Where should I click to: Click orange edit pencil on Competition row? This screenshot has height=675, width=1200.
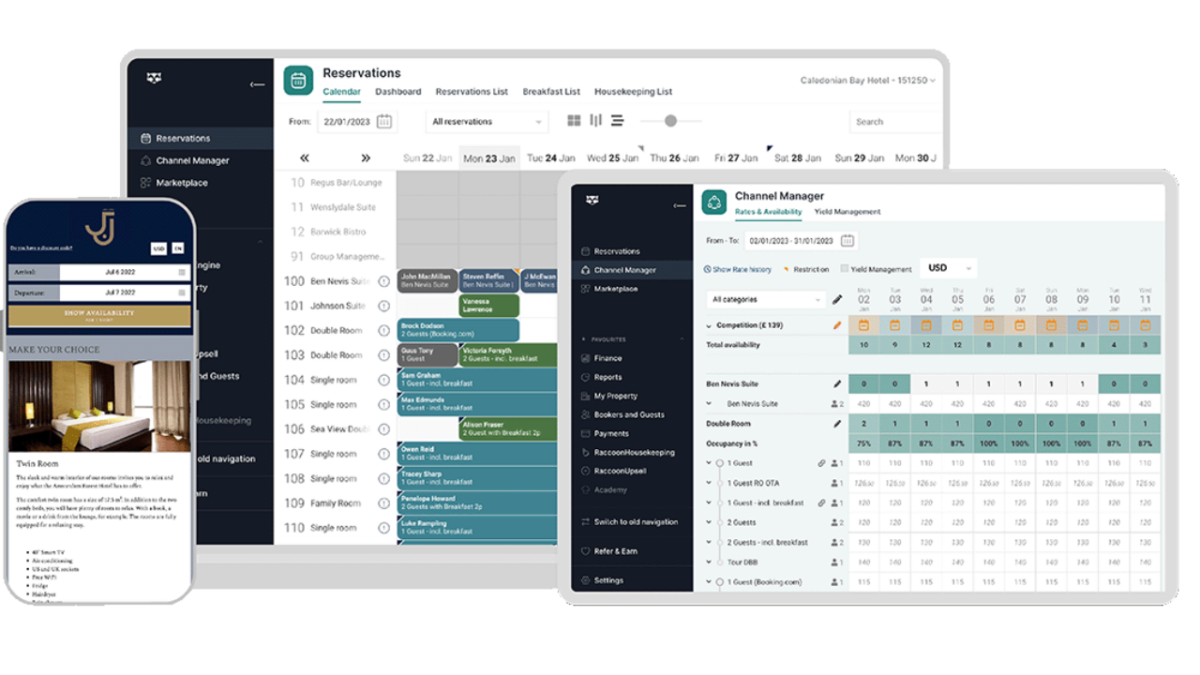coord(837,325)
